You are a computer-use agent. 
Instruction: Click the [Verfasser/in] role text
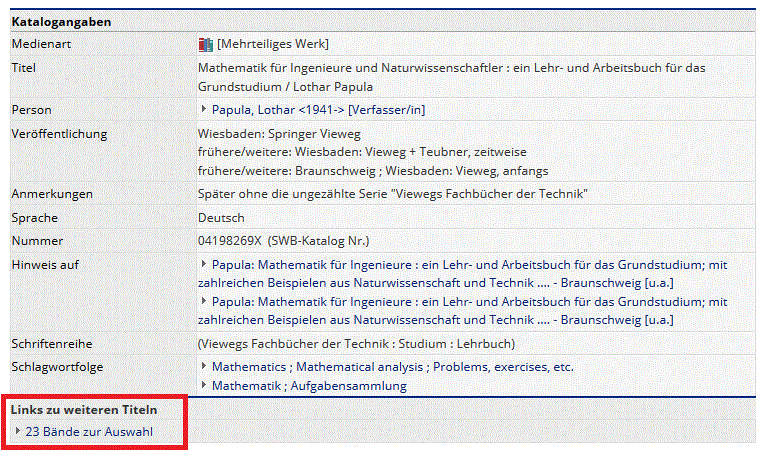(x=386, y=110)
